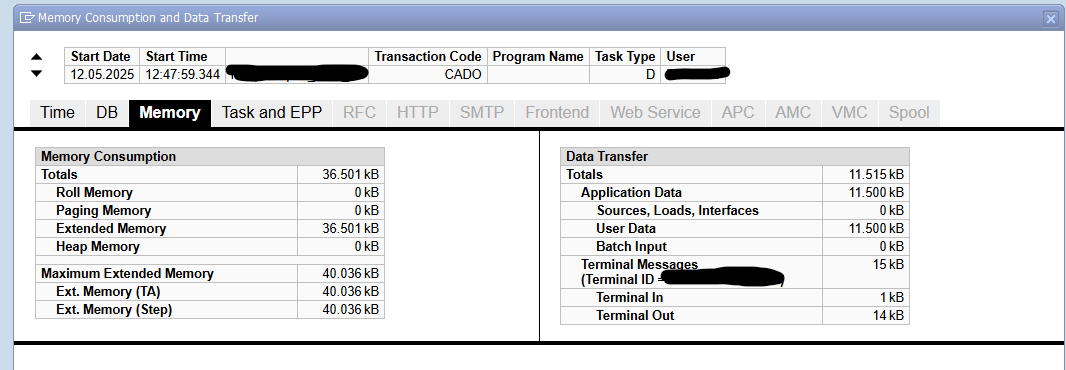Viewport: 1066px width, 370px height.
Task: Click the Terminal Out value cell
Action: 865,316
